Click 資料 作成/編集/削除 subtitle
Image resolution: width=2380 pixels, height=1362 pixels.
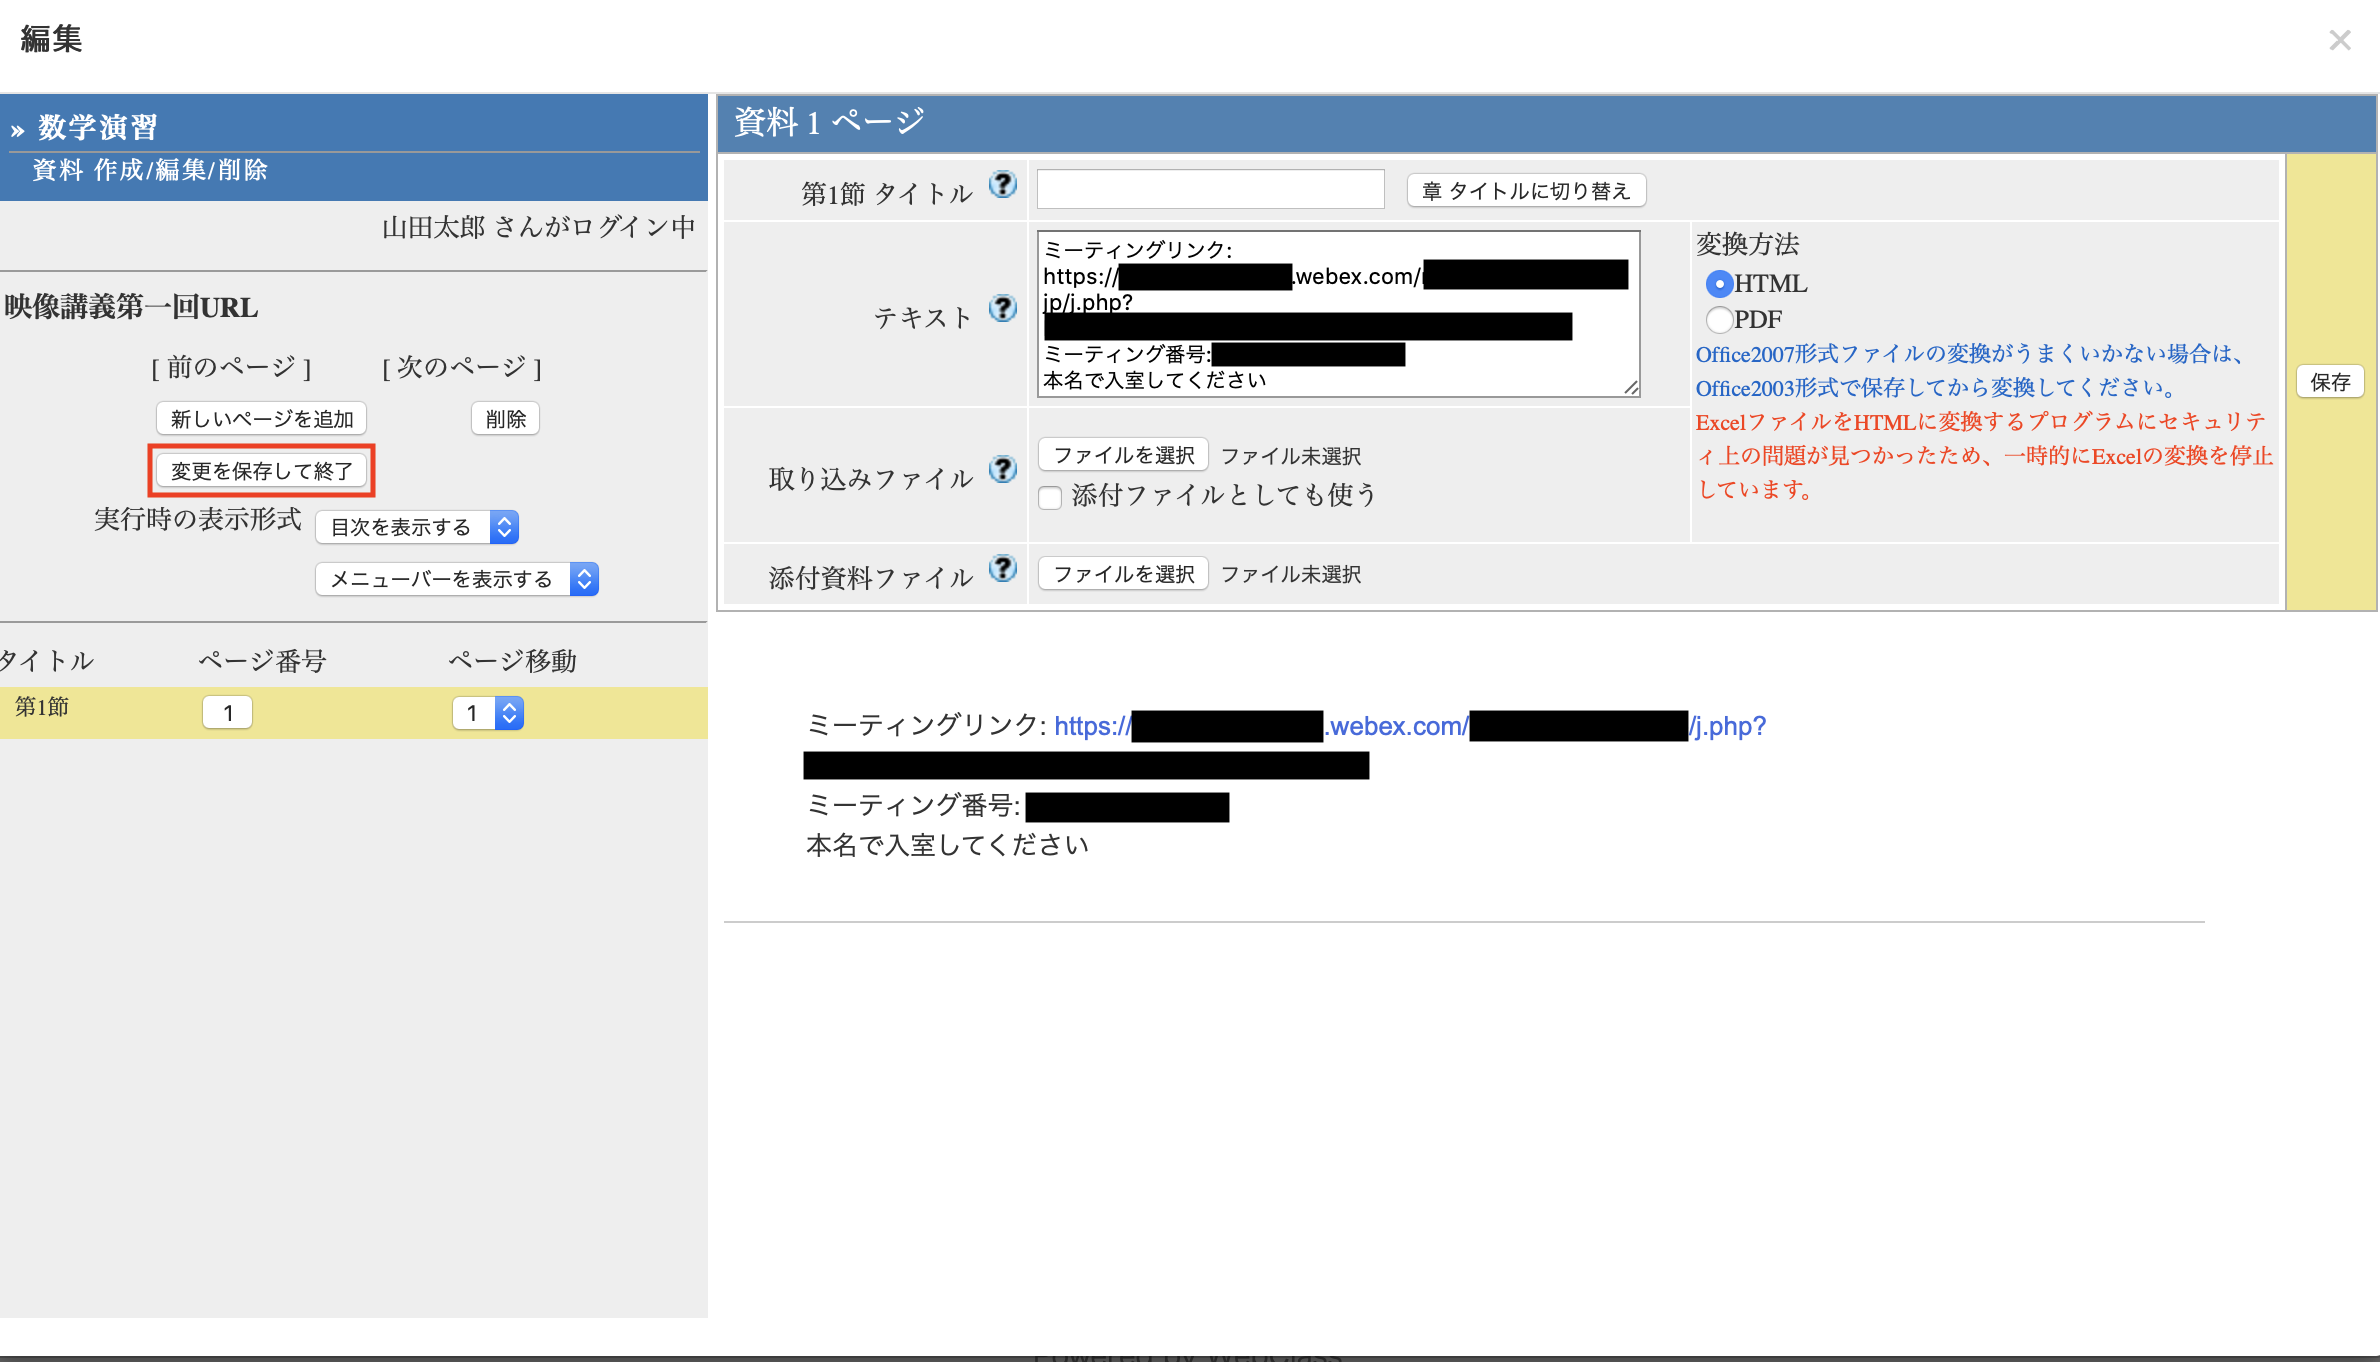coord(150,170)
